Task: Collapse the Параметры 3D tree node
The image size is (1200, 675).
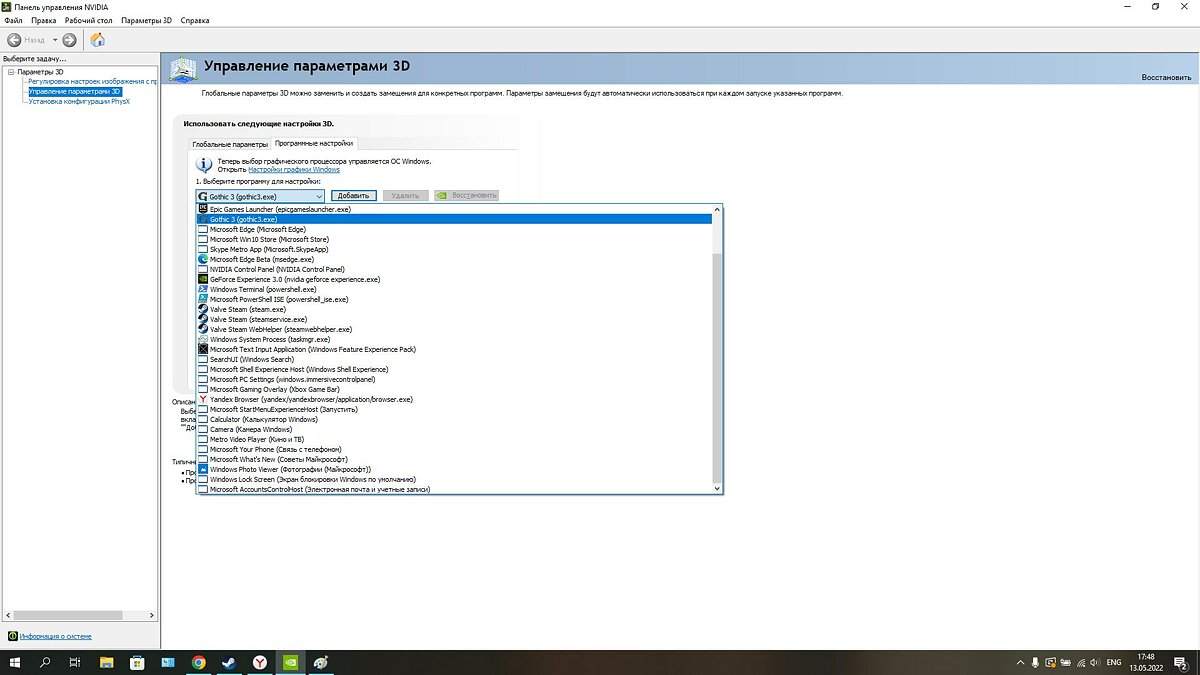Action: point(10,72)
